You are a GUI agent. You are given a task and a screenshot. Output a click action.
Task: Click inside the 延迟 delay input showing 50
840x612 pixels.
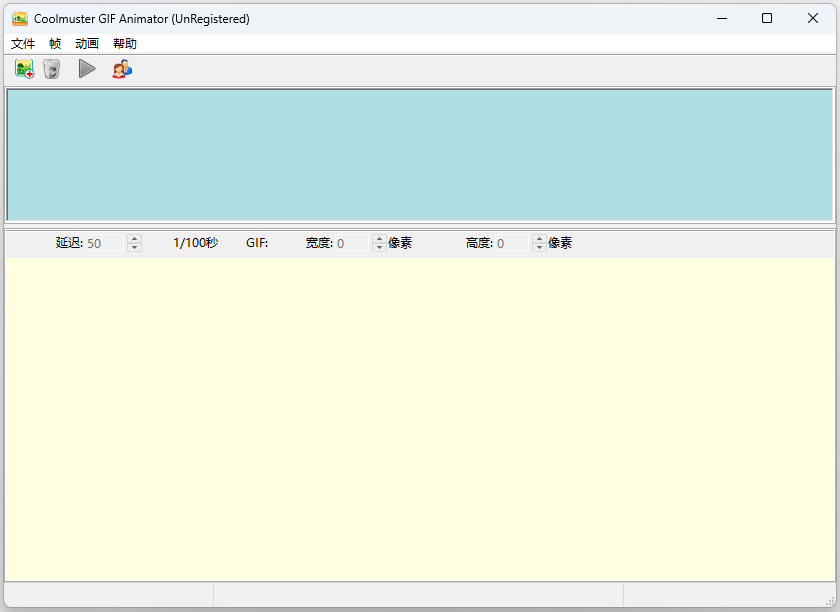pos(105,242)
